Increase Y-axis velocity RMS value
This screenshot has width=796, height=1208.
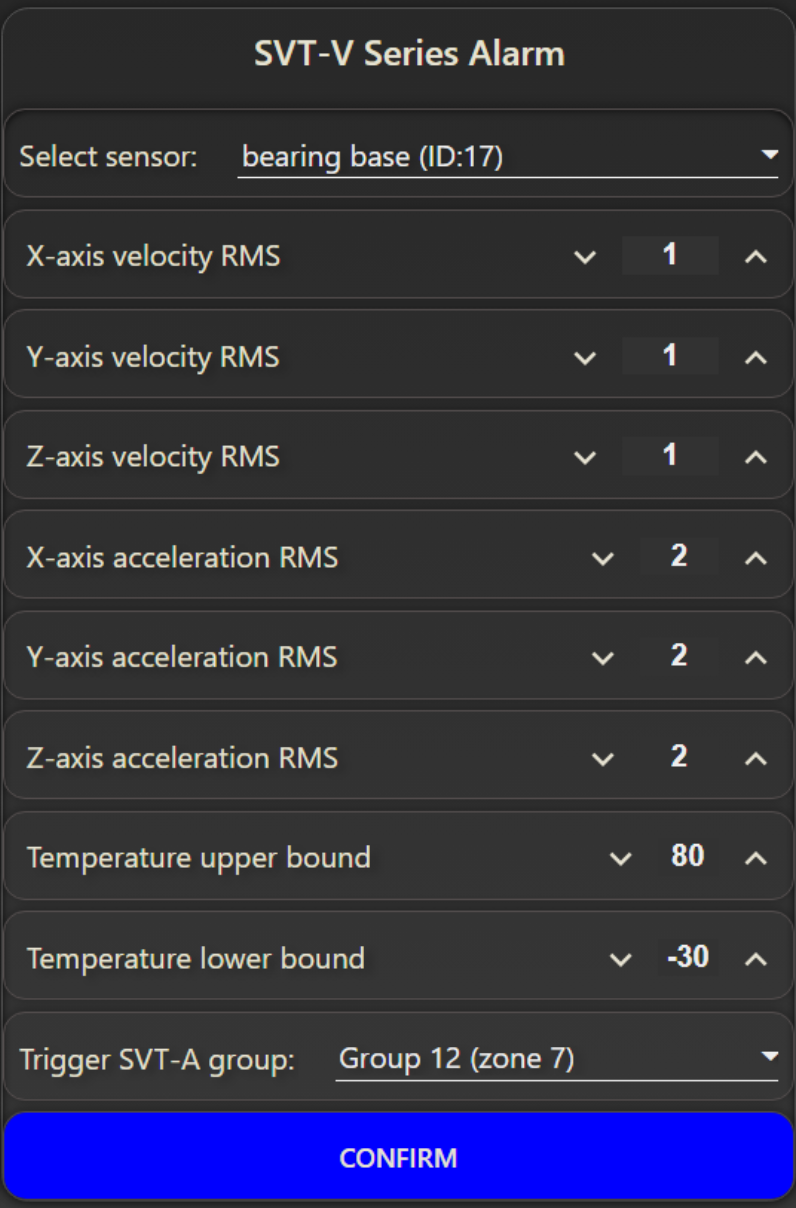pyautogui.click(x=756, y=357)
